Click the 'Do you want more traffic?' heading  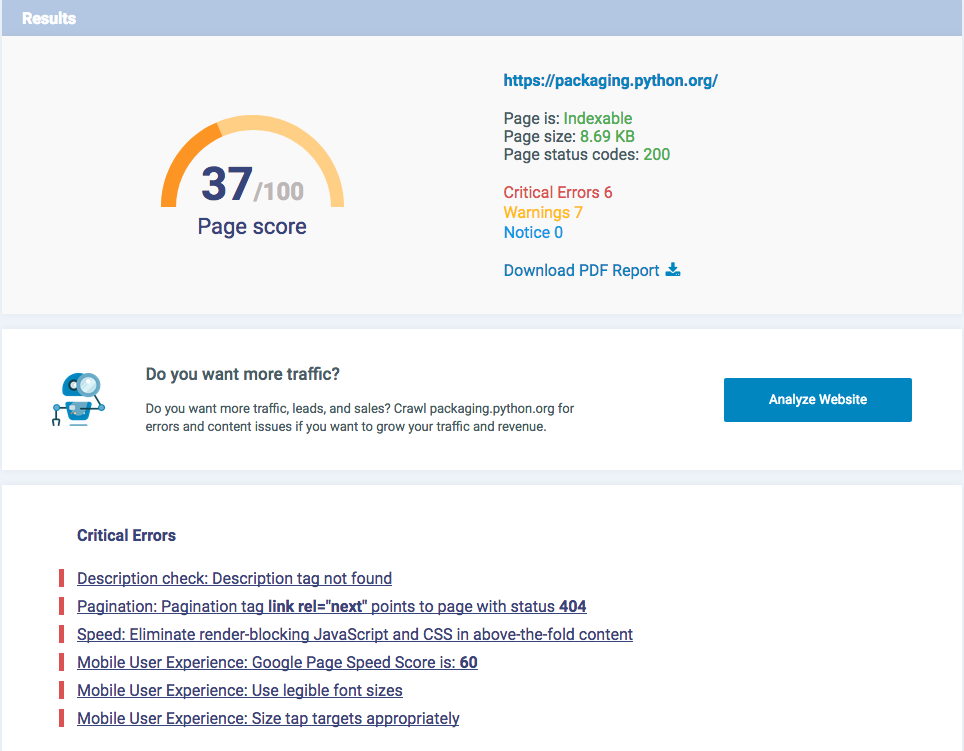pyautogui.click(x=242, y=374)
